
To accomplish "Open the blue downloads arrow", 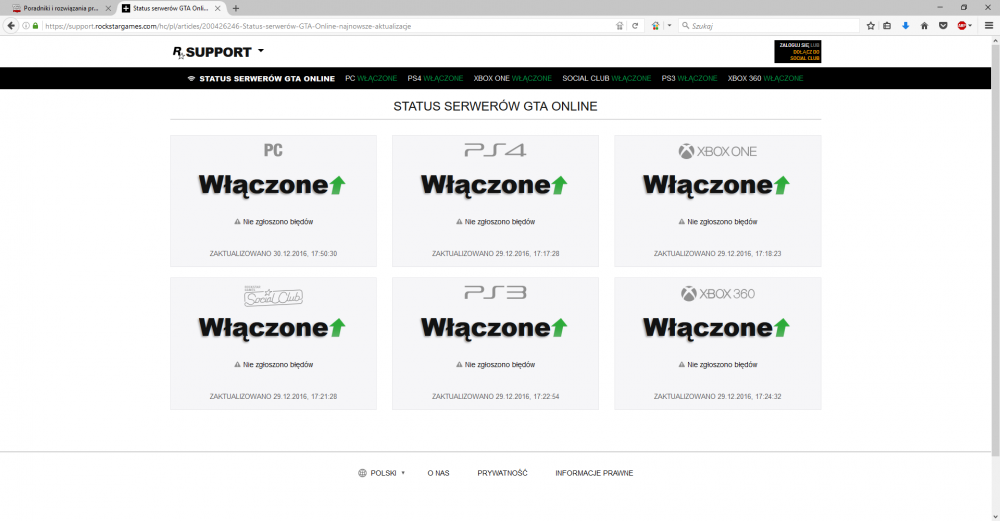I will click(x=905, y=26).
